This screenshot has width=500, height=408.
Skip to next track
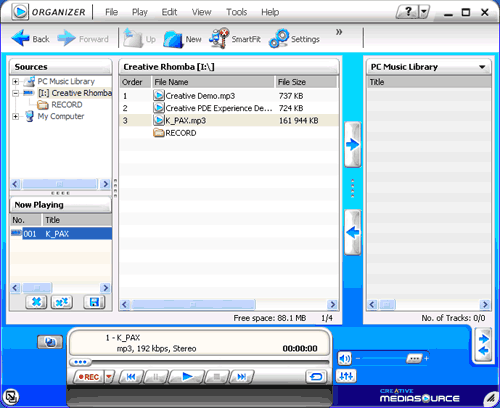(x=241, y=377)
